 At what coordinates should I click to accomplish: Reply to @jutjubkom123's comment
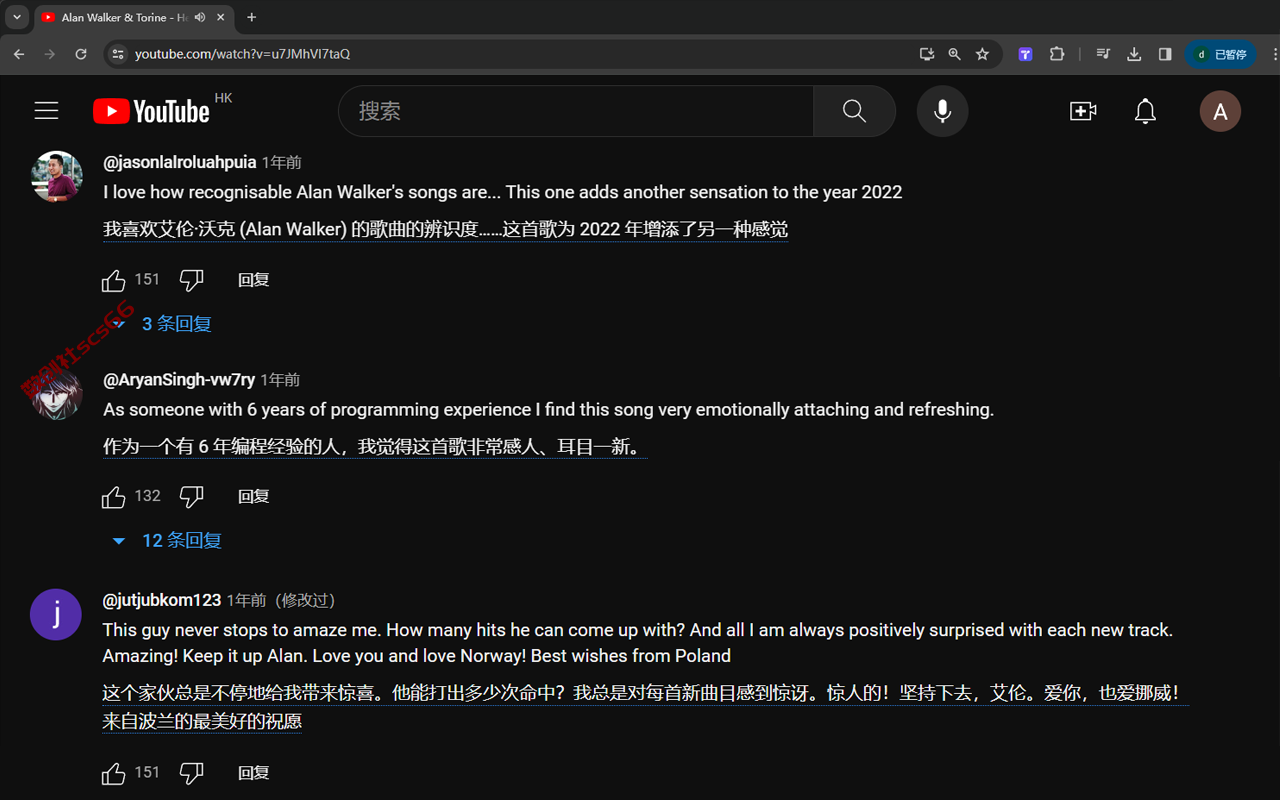(x=254, y=773)
